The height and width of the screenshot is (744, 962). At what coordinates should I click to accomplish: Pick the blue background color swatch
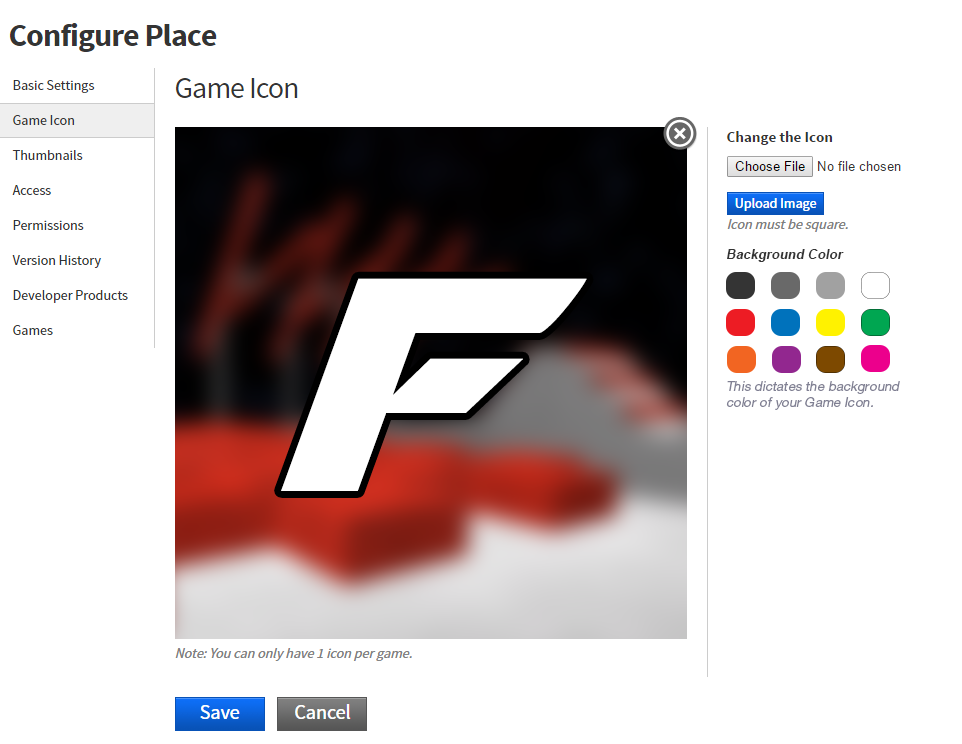point(785,323)
